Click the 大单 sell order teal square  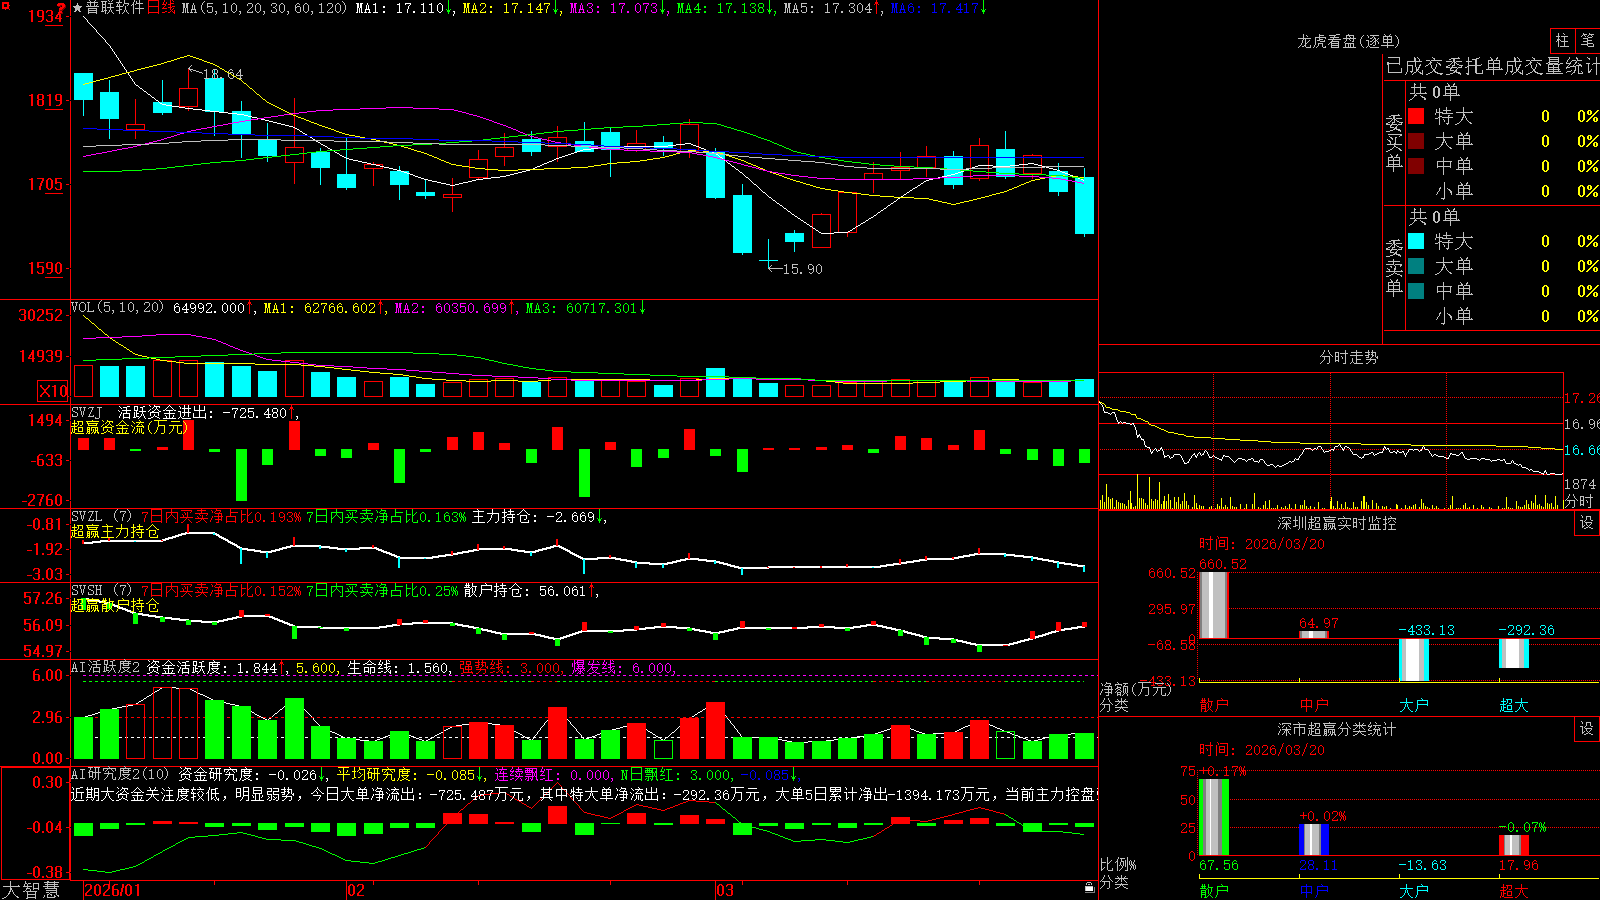pos(1416,266)
